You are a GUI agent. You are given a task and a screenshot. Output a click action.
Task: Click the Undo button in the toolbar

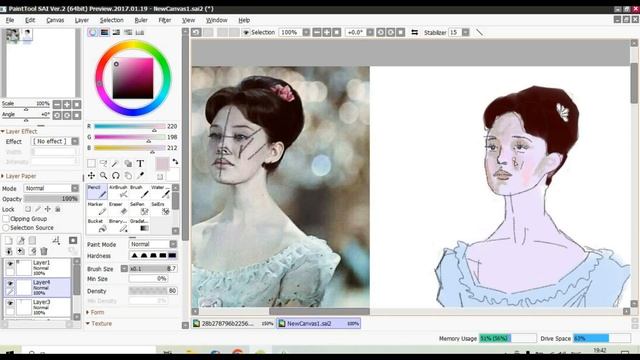tap(196, 32)
